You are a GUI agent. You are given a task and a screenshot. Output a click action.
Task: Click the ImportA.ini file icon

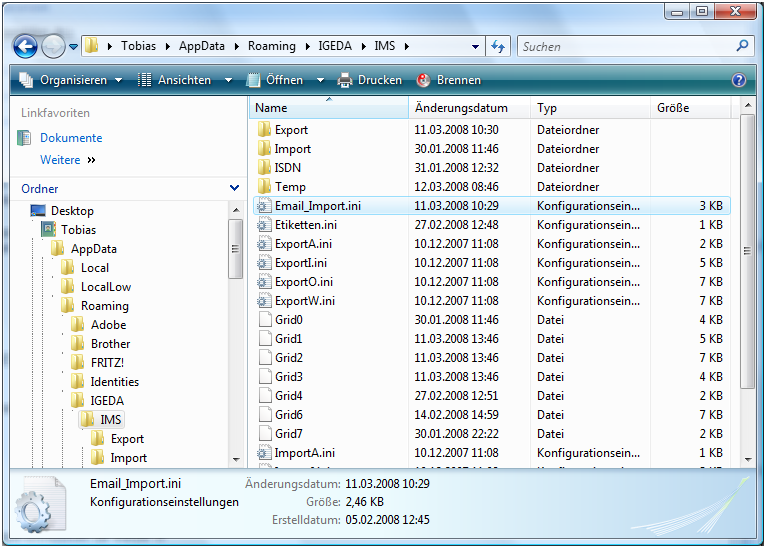coord(264,453)
